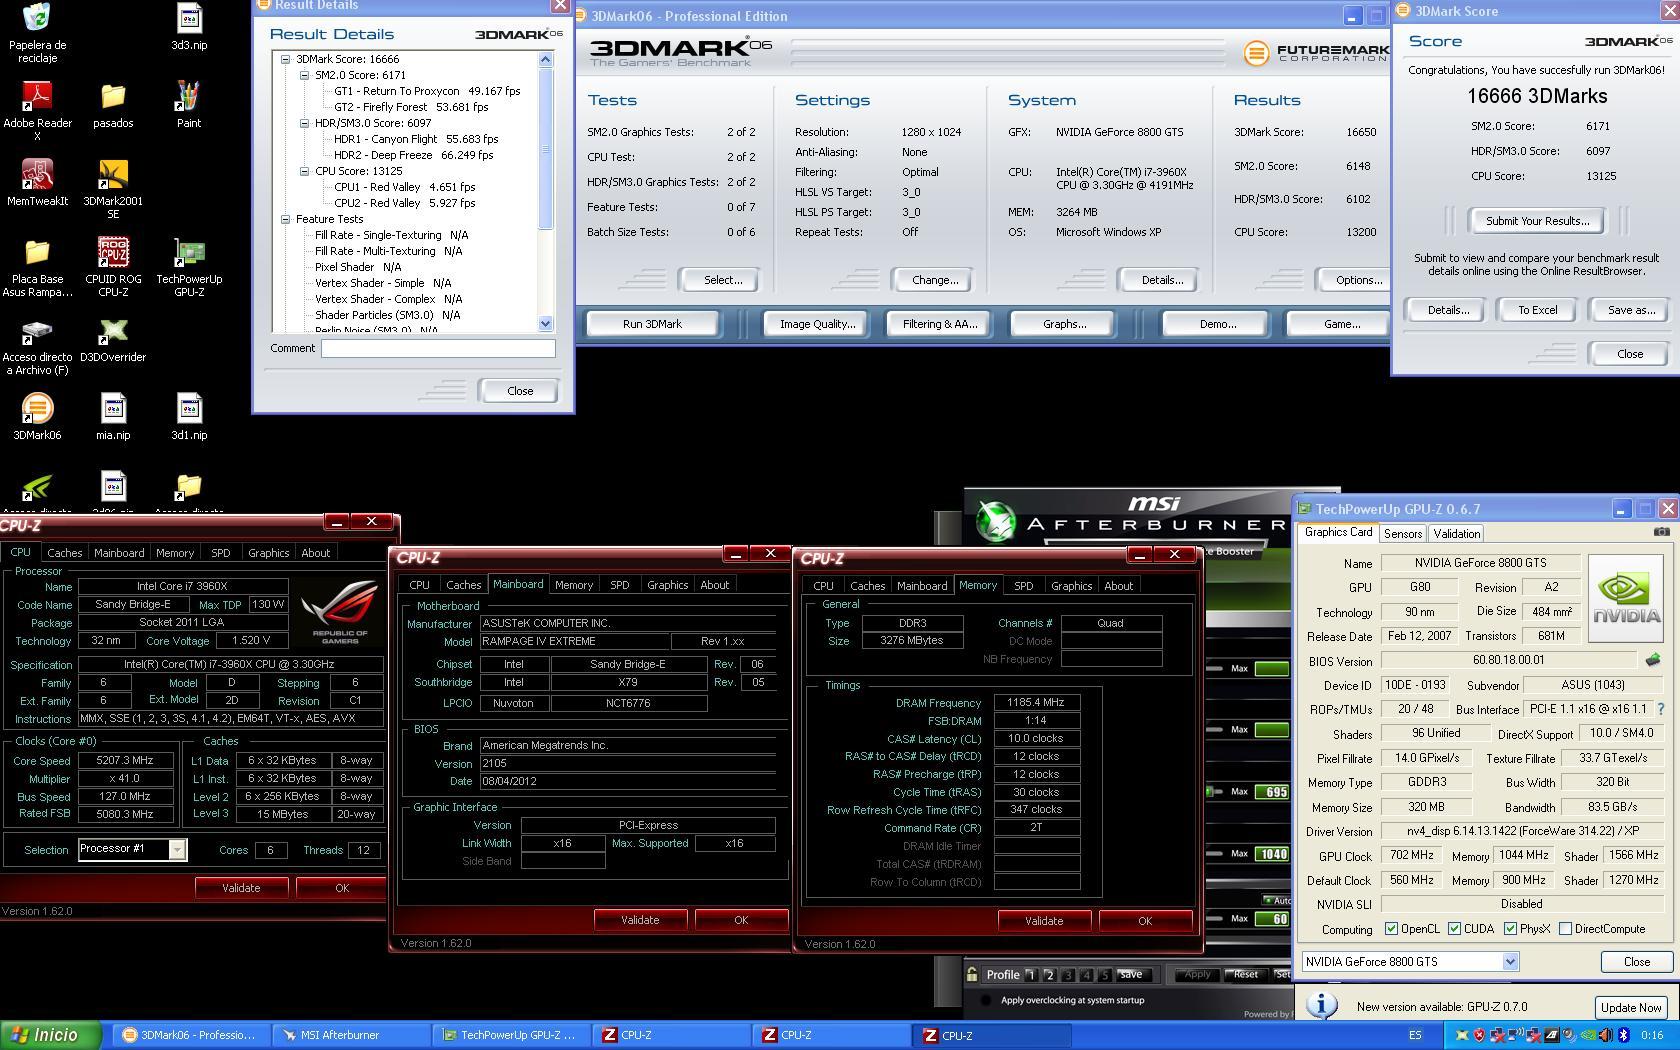Launch CPUID ROG CPU-Z shortcut

113,268
